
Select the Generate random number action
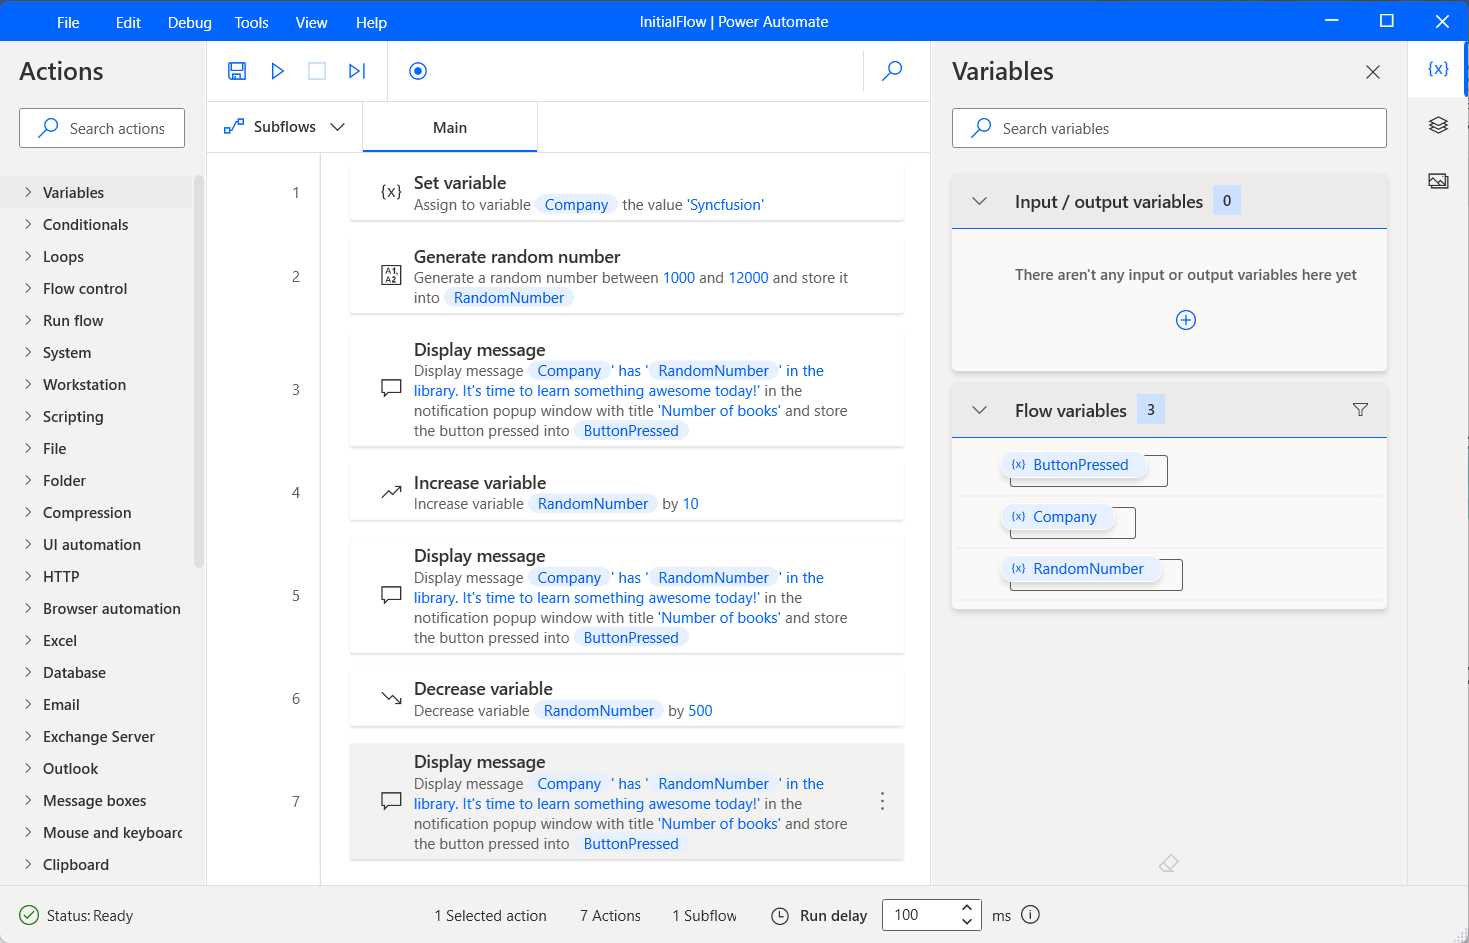pos(627,276)
